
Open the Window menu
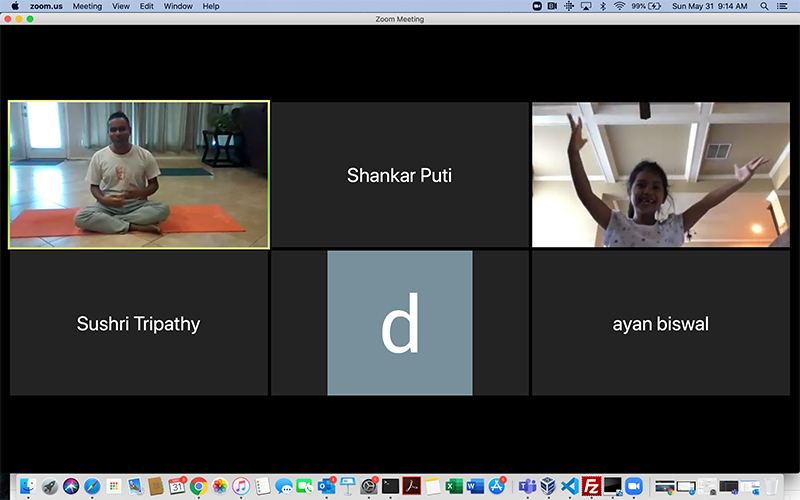178,6
